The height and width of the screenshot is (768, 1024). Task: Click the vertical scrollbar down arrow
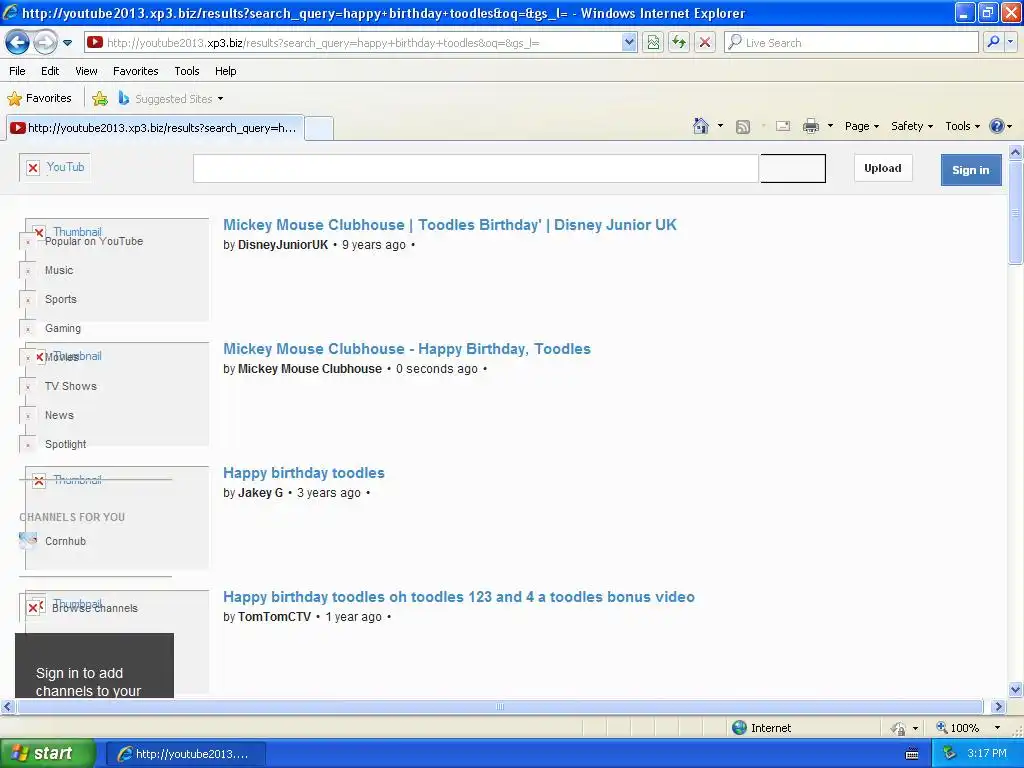pyautogui.click(x=1016, y=689)
